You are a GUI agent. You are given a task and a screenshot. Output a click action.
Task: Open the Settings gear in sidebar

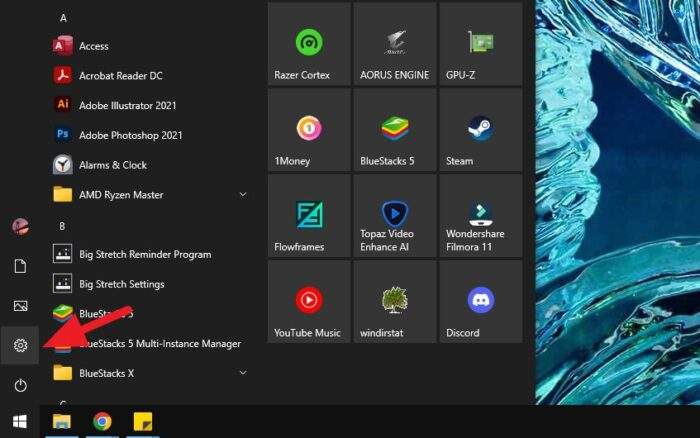click(20, 345)
